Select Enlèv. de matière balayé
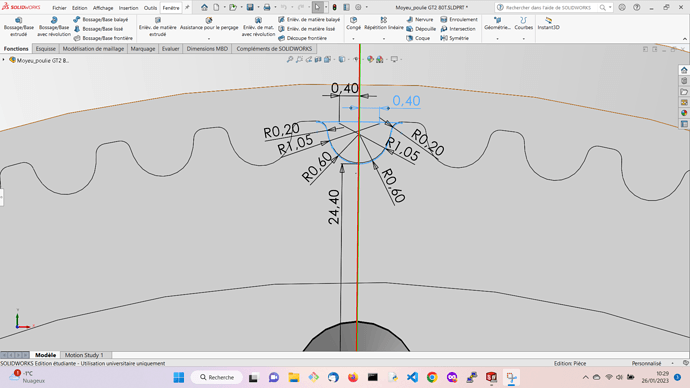The width and height of the screenshot is (690, 388). click(309, 19)
